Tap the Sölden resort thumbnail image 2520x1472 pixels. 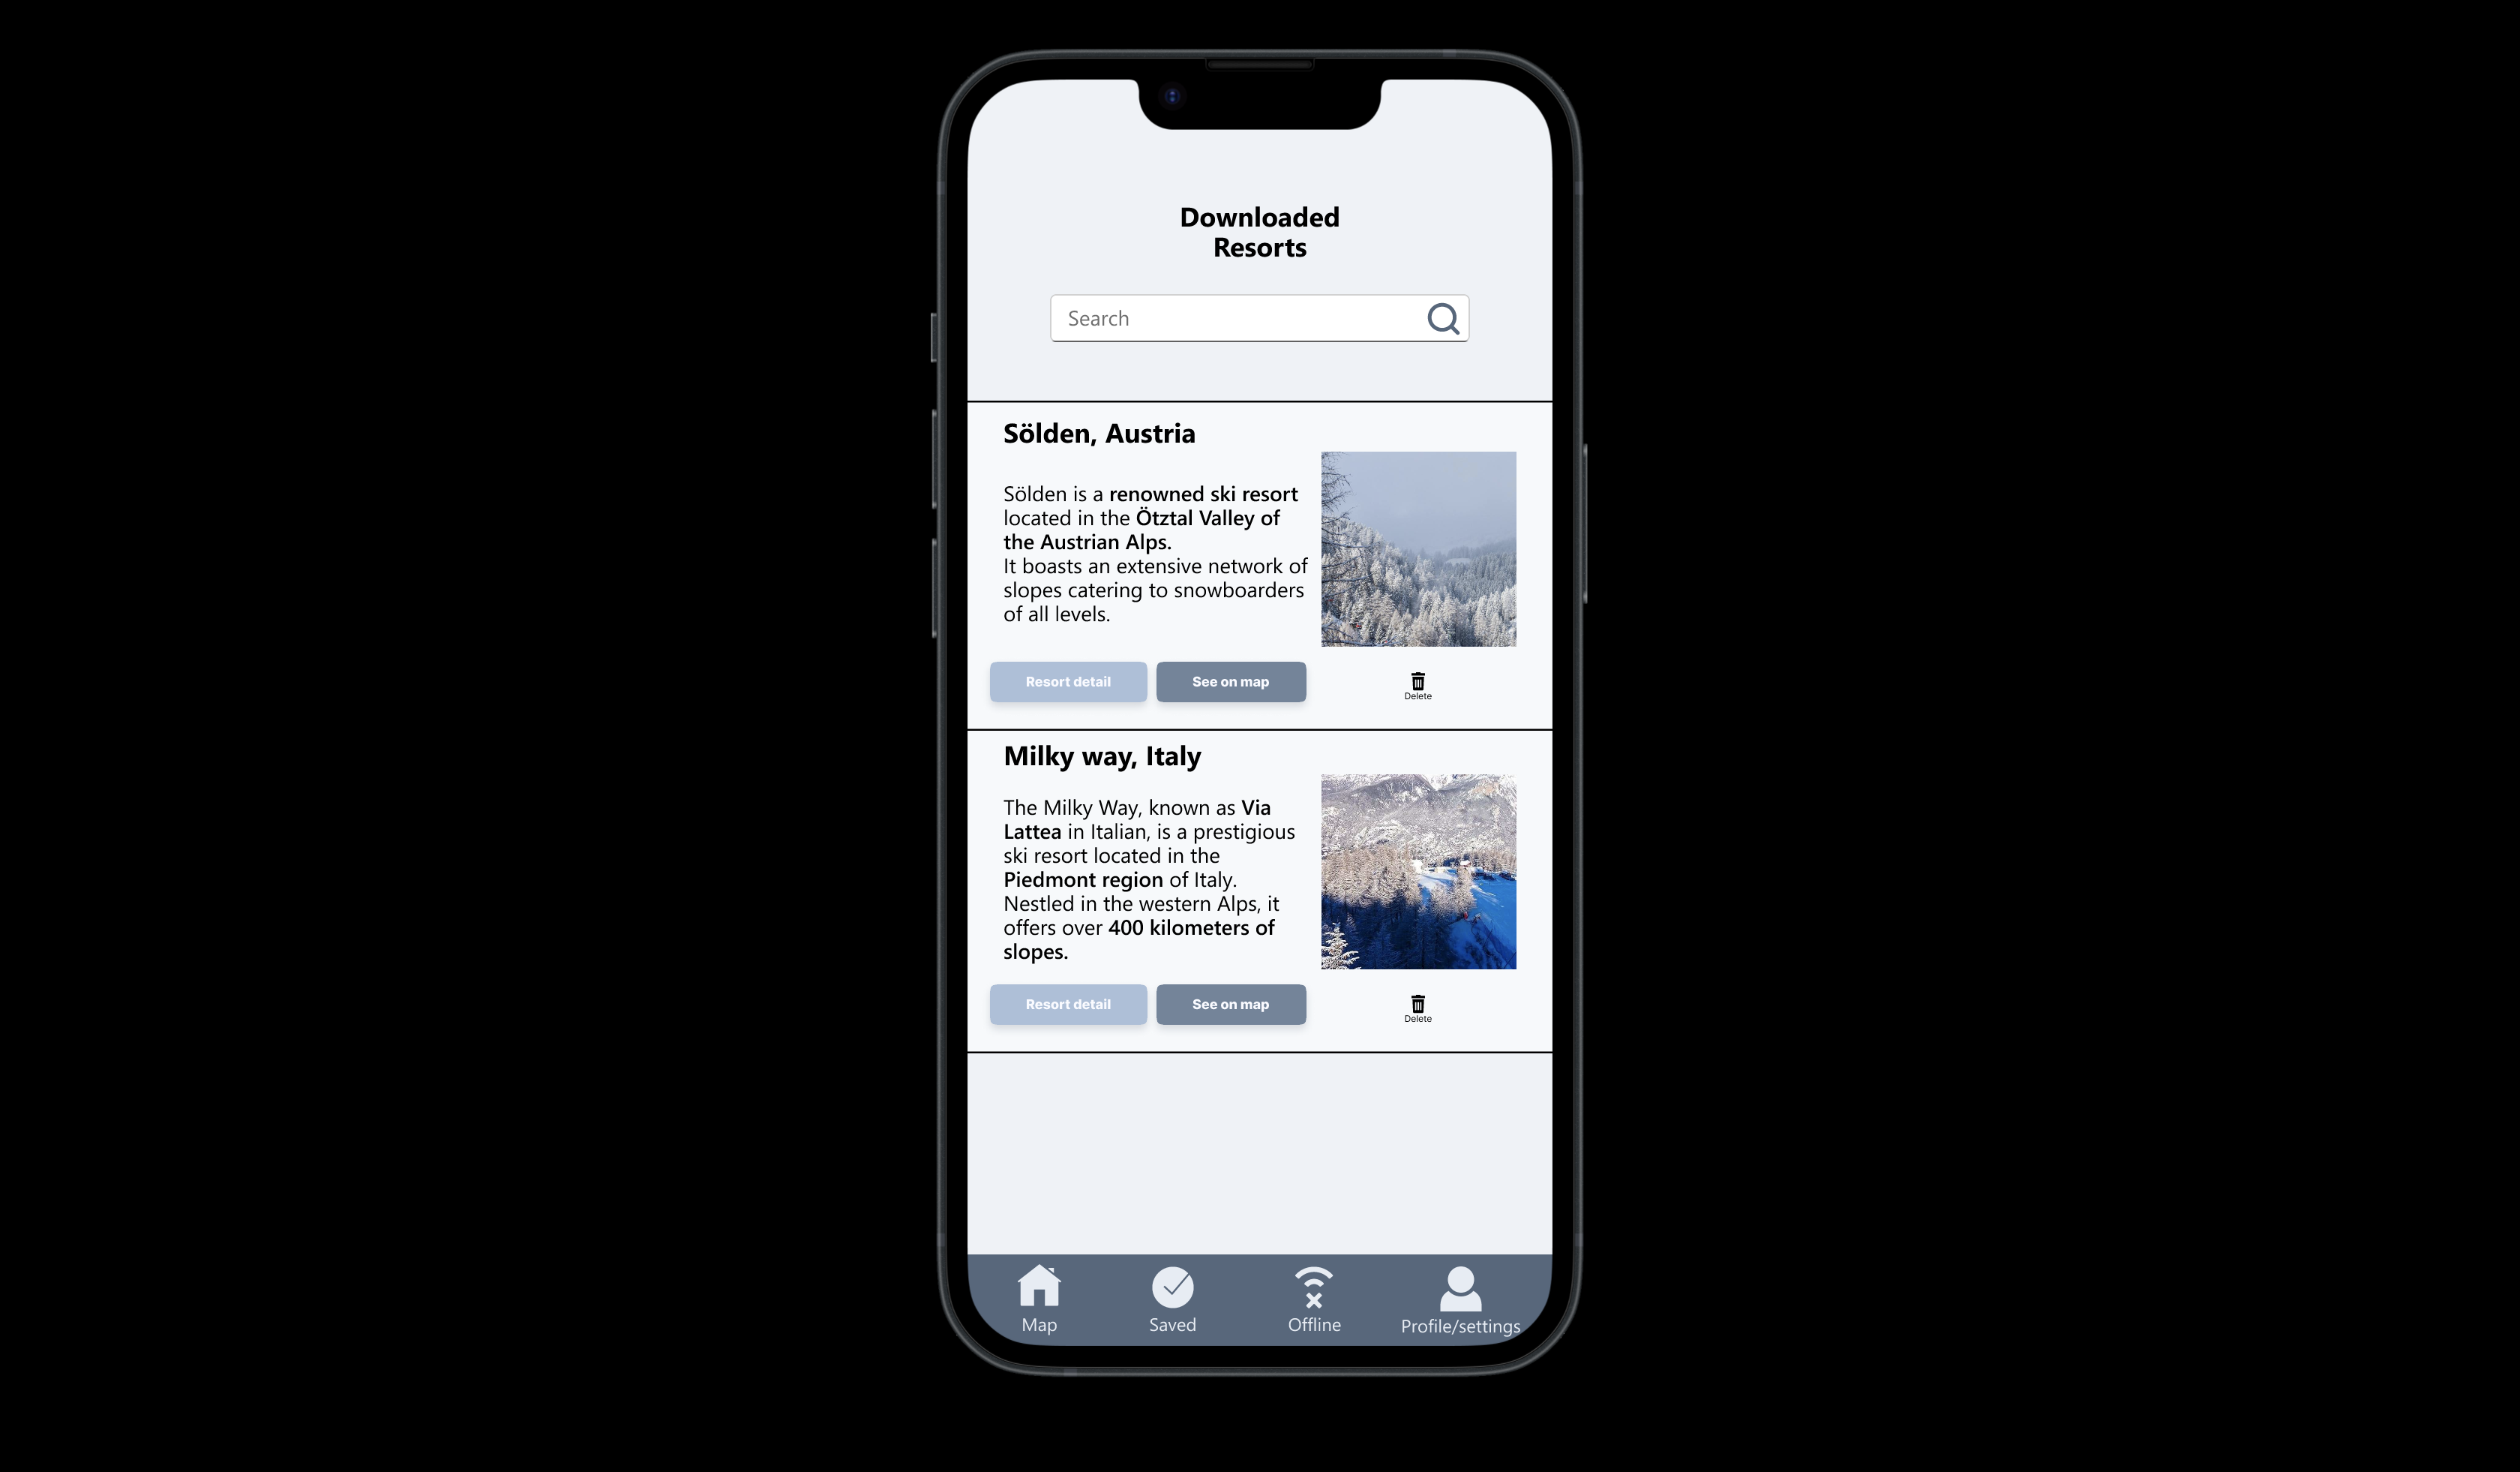[1418, 548]
